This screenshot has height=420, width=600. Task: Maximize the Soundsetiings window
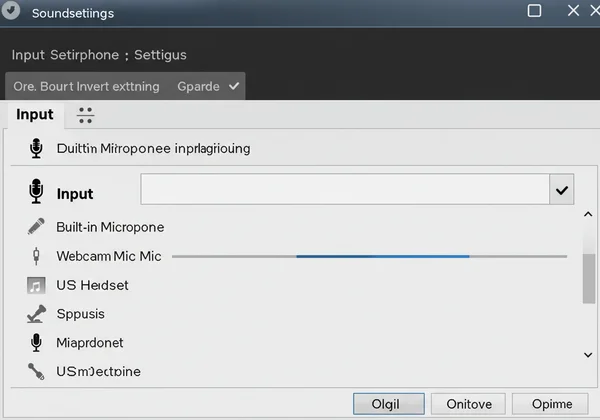point(534,11)
